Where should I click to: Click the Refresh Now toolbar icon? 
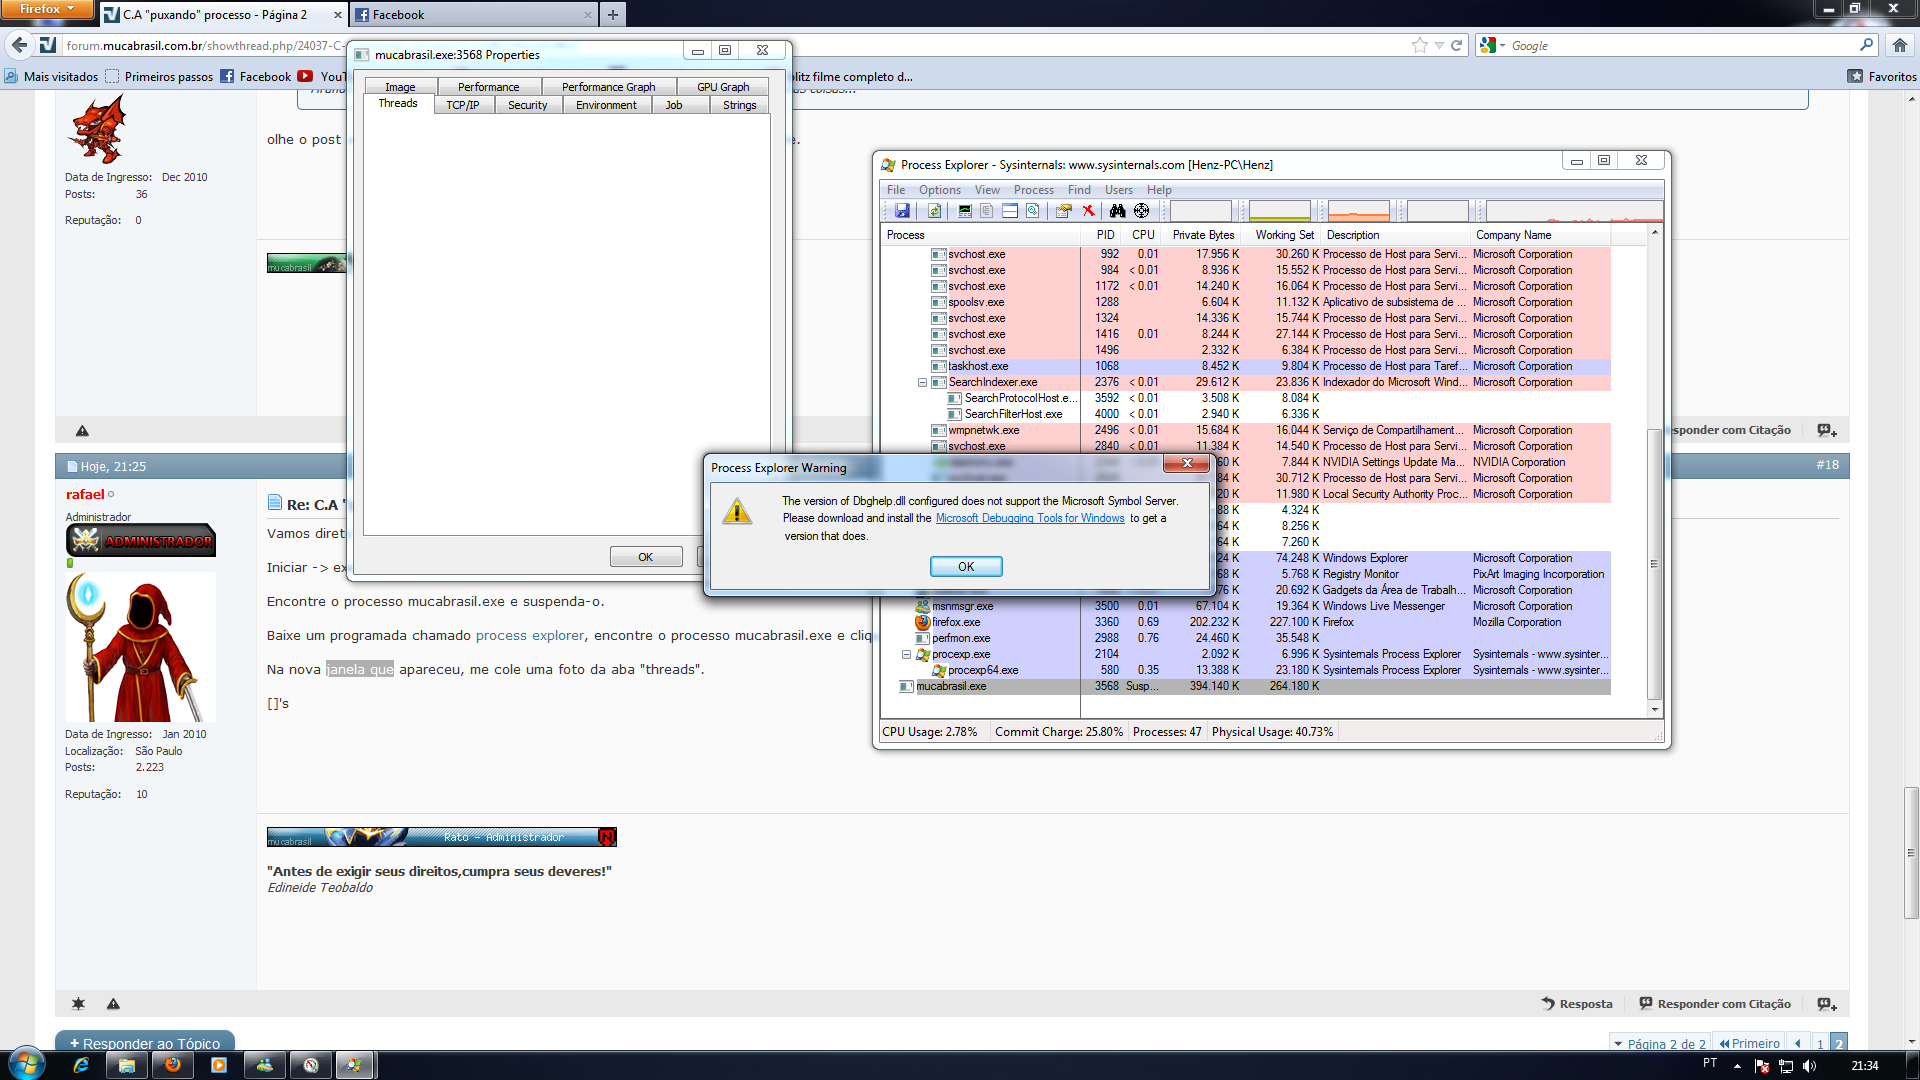click(x=934, y=211)
